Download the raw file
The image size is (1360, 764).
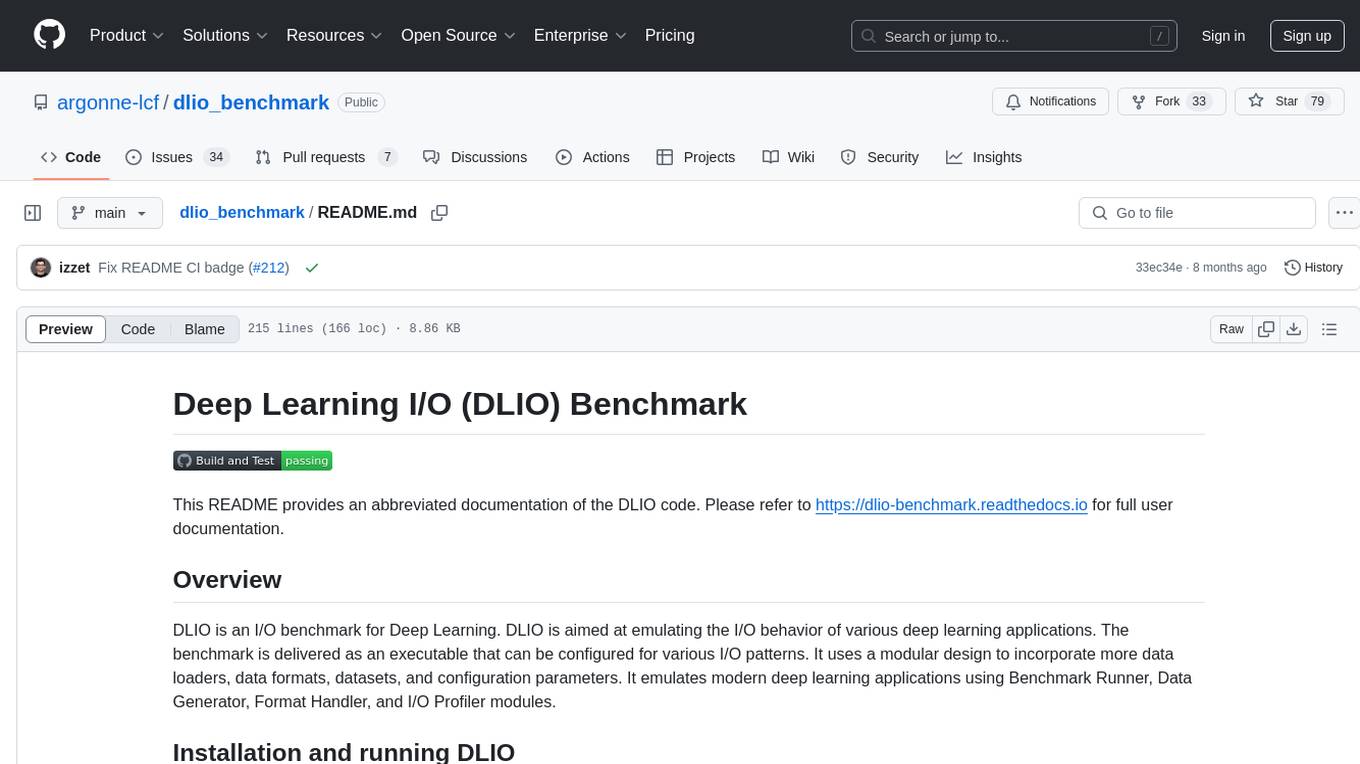pyautogui.click(x=1293, y=329)
